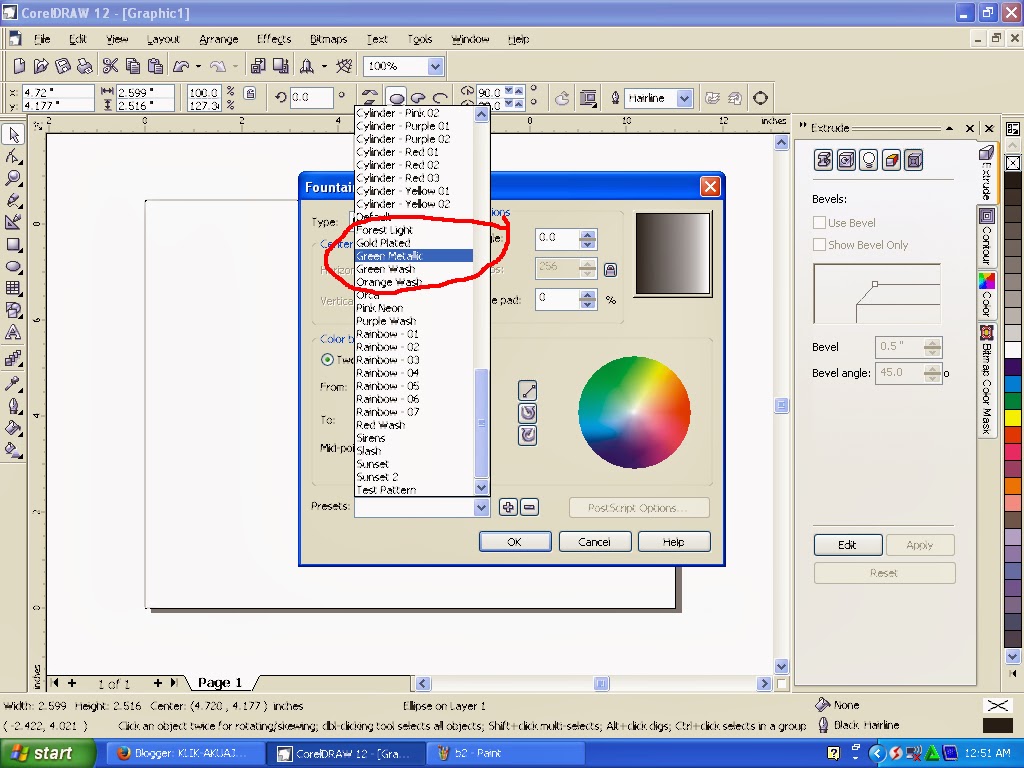Screen dimensions: 1024x768
Task: Select the Zoom tool magnifier
Action: click(13, 178)
